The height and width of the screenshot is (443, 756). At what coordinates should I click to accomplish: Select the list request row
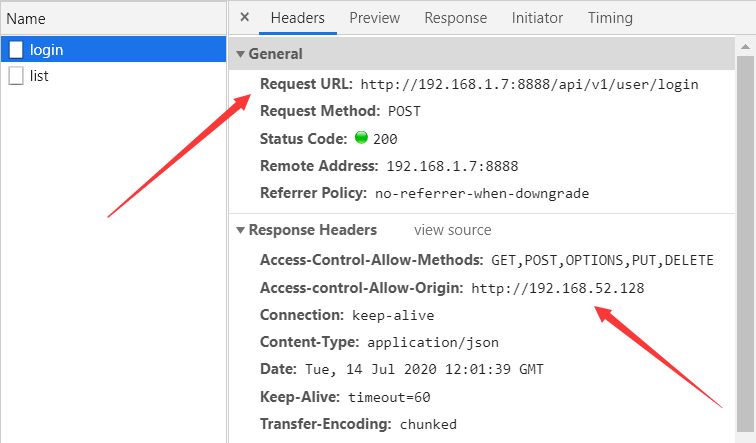pyautogui.click(x=113, y=76)
